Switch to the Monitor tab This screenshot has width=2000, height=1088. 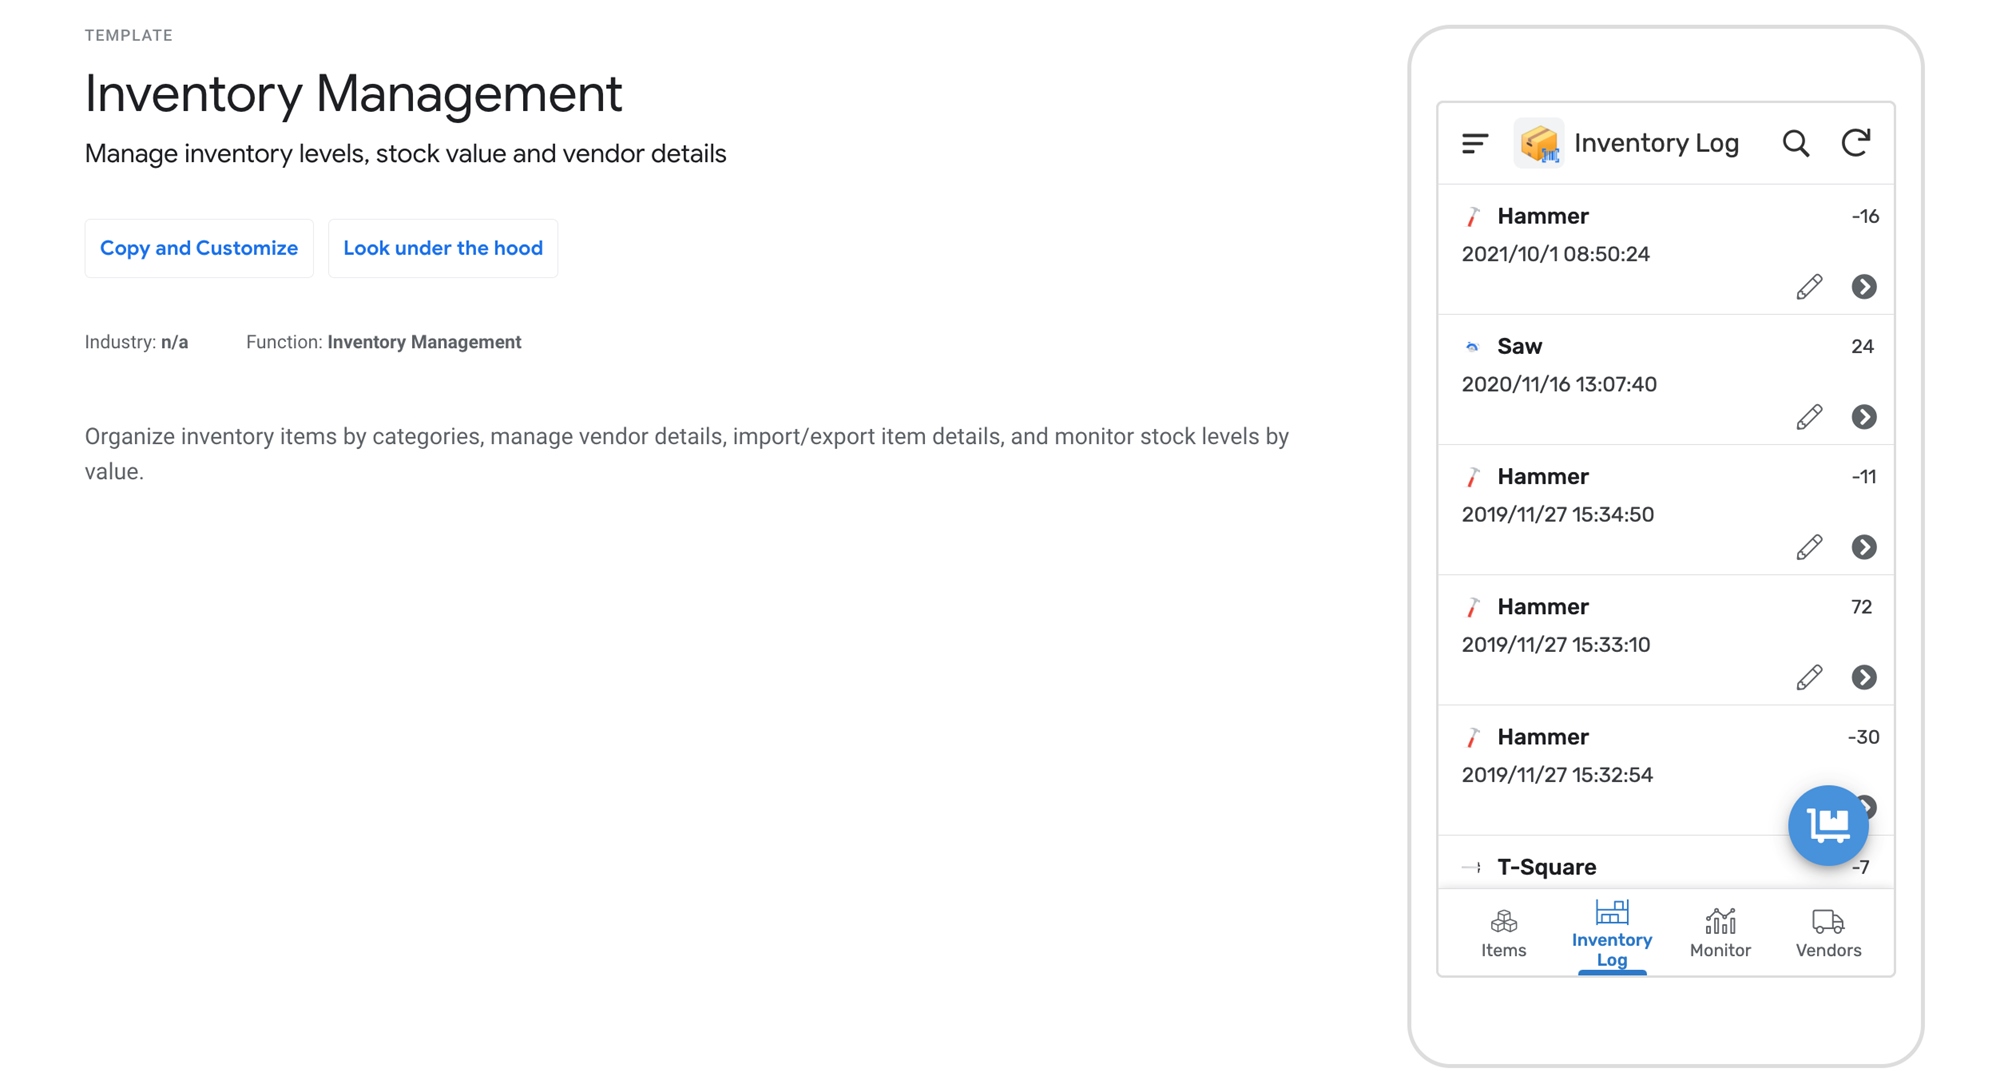(1720, 933)
